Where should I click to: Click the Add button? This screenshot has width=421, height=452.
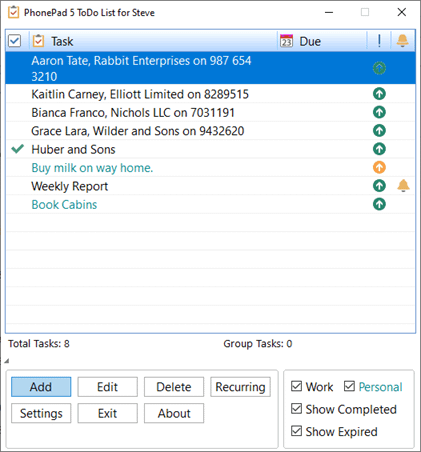point(41,387)
